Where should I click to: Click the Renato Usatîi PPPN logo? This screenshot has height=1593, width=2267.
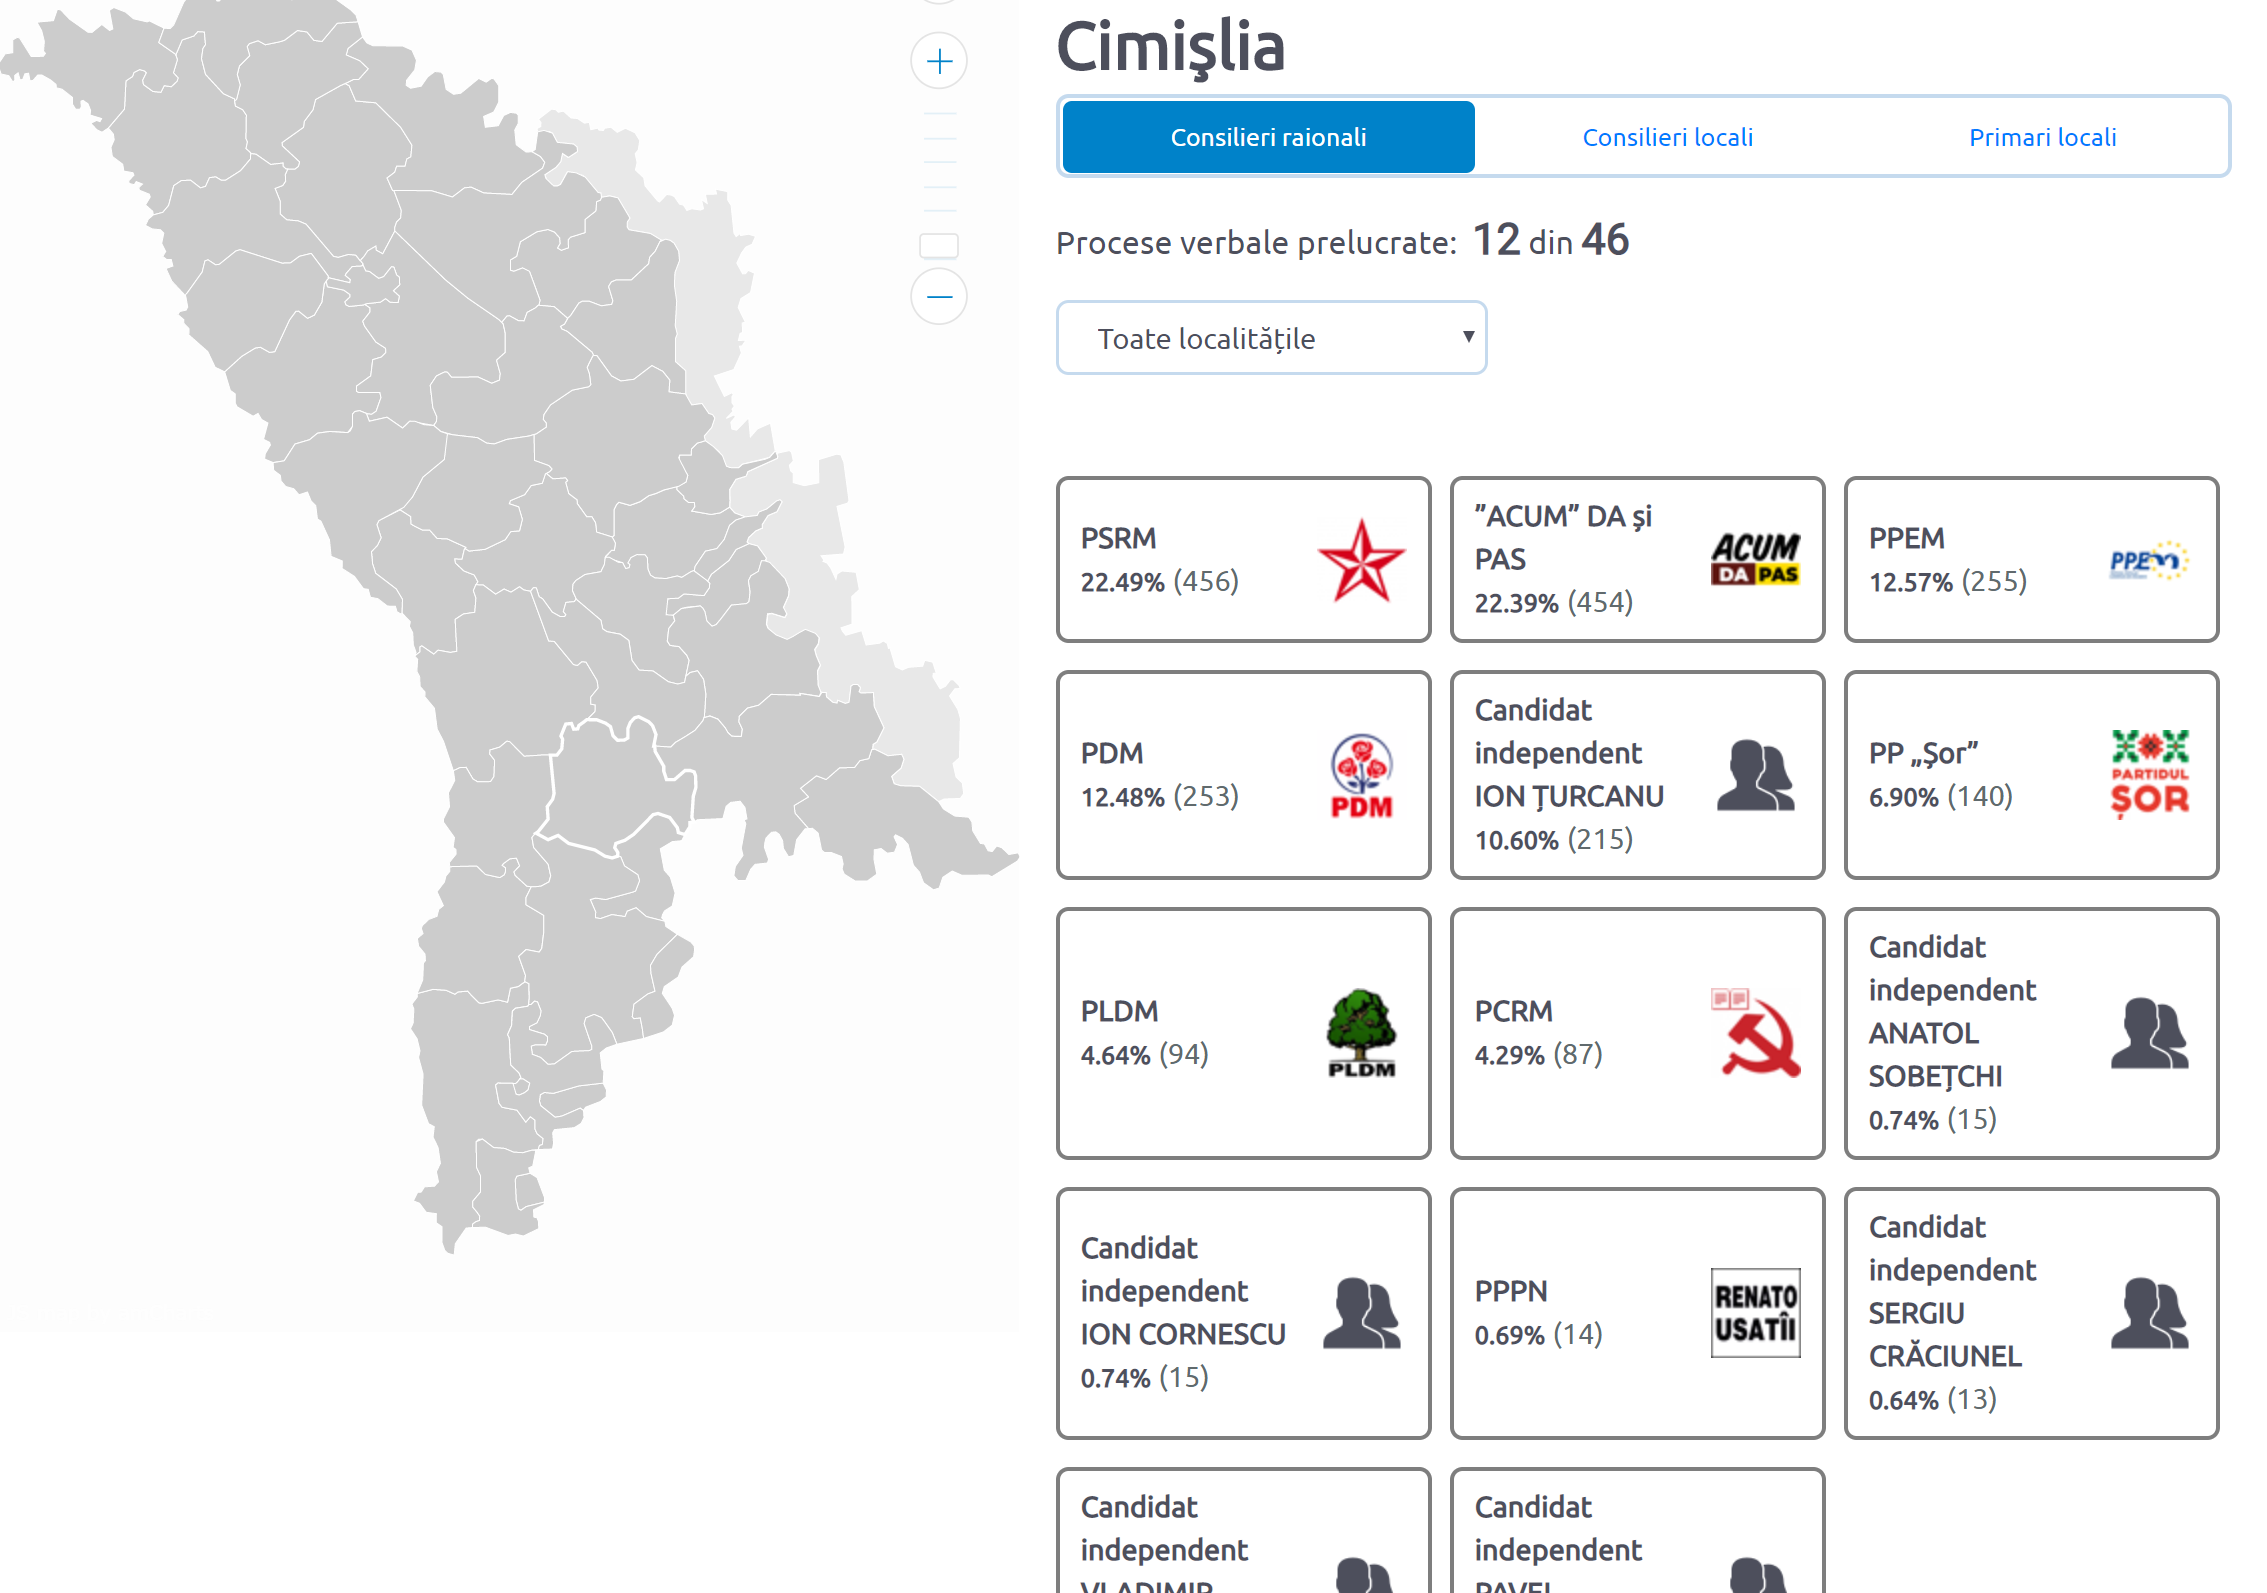[1755, 1313]
